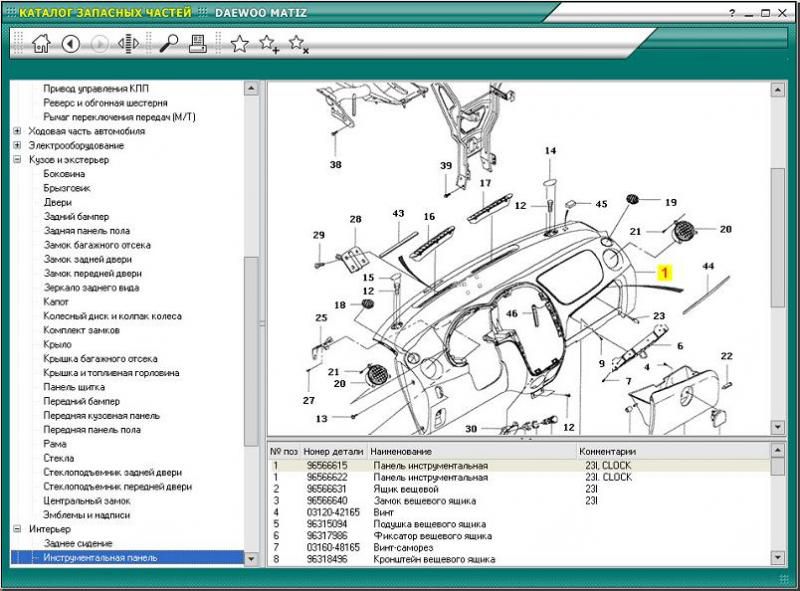Expand the Ходовая часть автомобиля node

[x=17, y=131]
